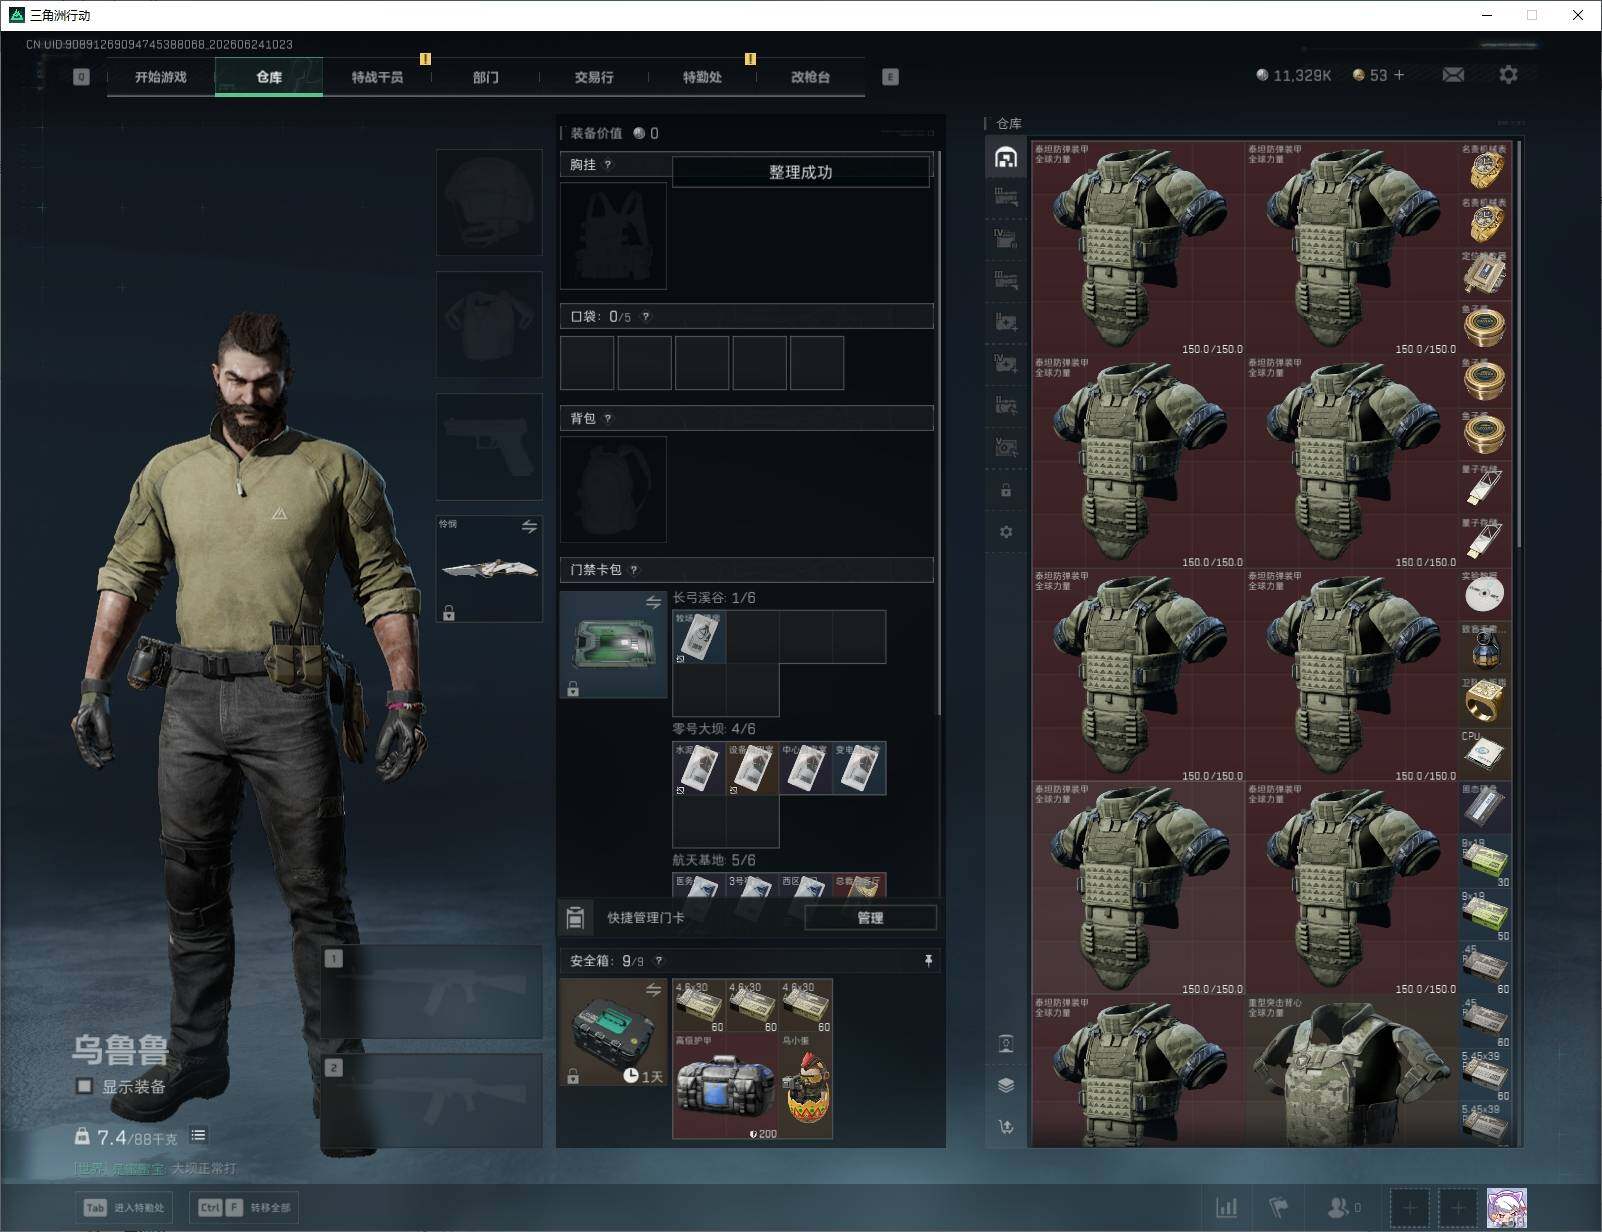Viewport: 1602px width, 1232px height.
Task: Click the cart sell icon at sidebar bottom
Action: (1006, 1126)
